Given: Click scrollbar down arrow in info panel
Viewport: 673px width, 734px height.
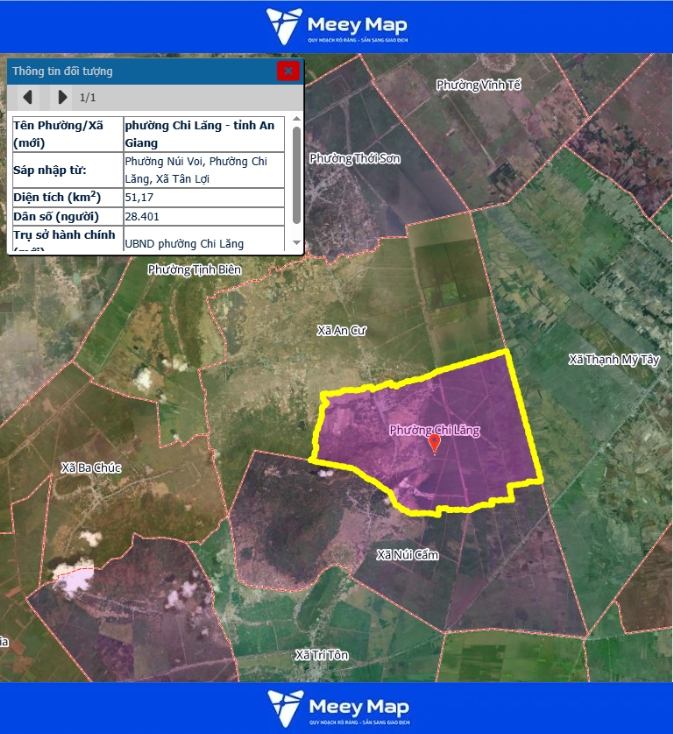Looking at the screenshot, I should pos(296,244).
